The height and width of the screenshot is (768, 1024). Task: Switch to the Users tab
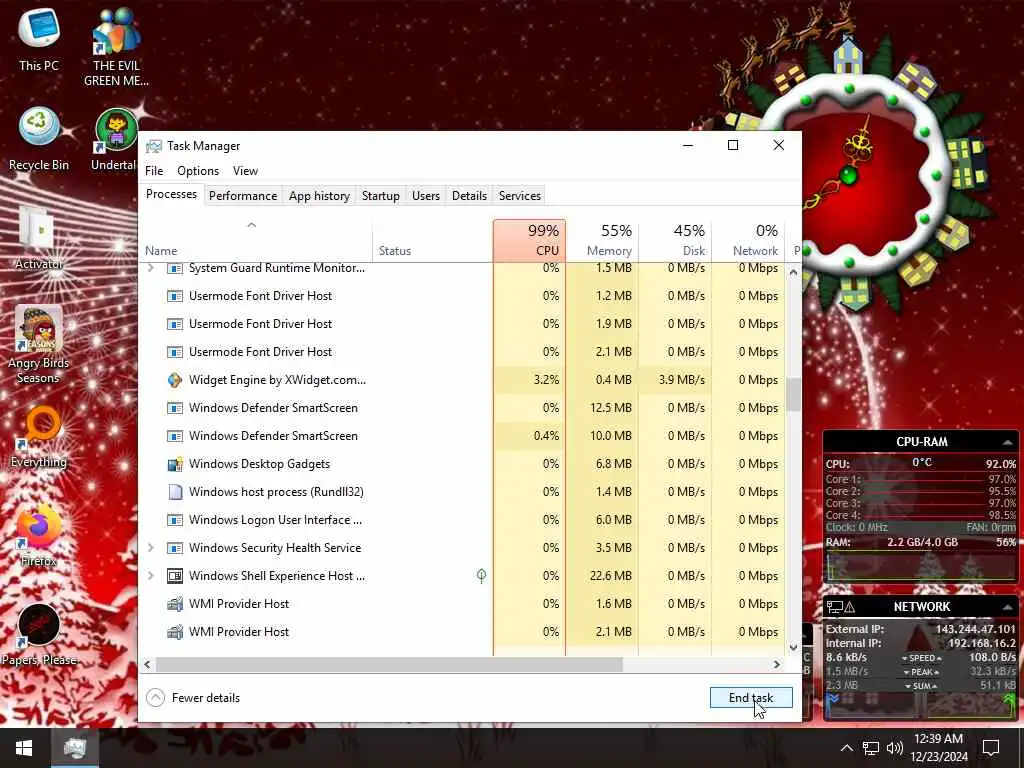click(x=426, y=196)
